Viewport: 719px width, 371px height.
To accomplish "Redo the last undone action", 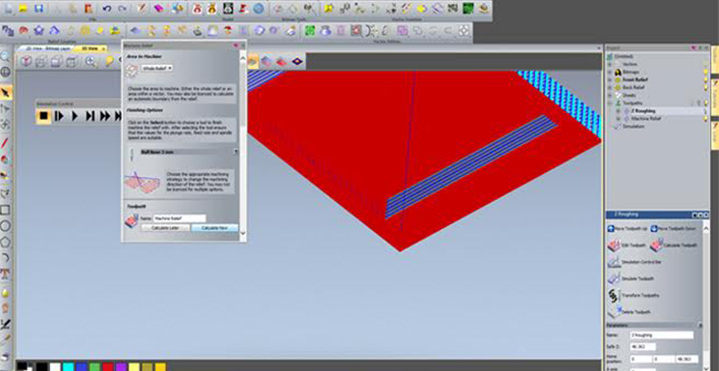I will [x=122, y=9].
